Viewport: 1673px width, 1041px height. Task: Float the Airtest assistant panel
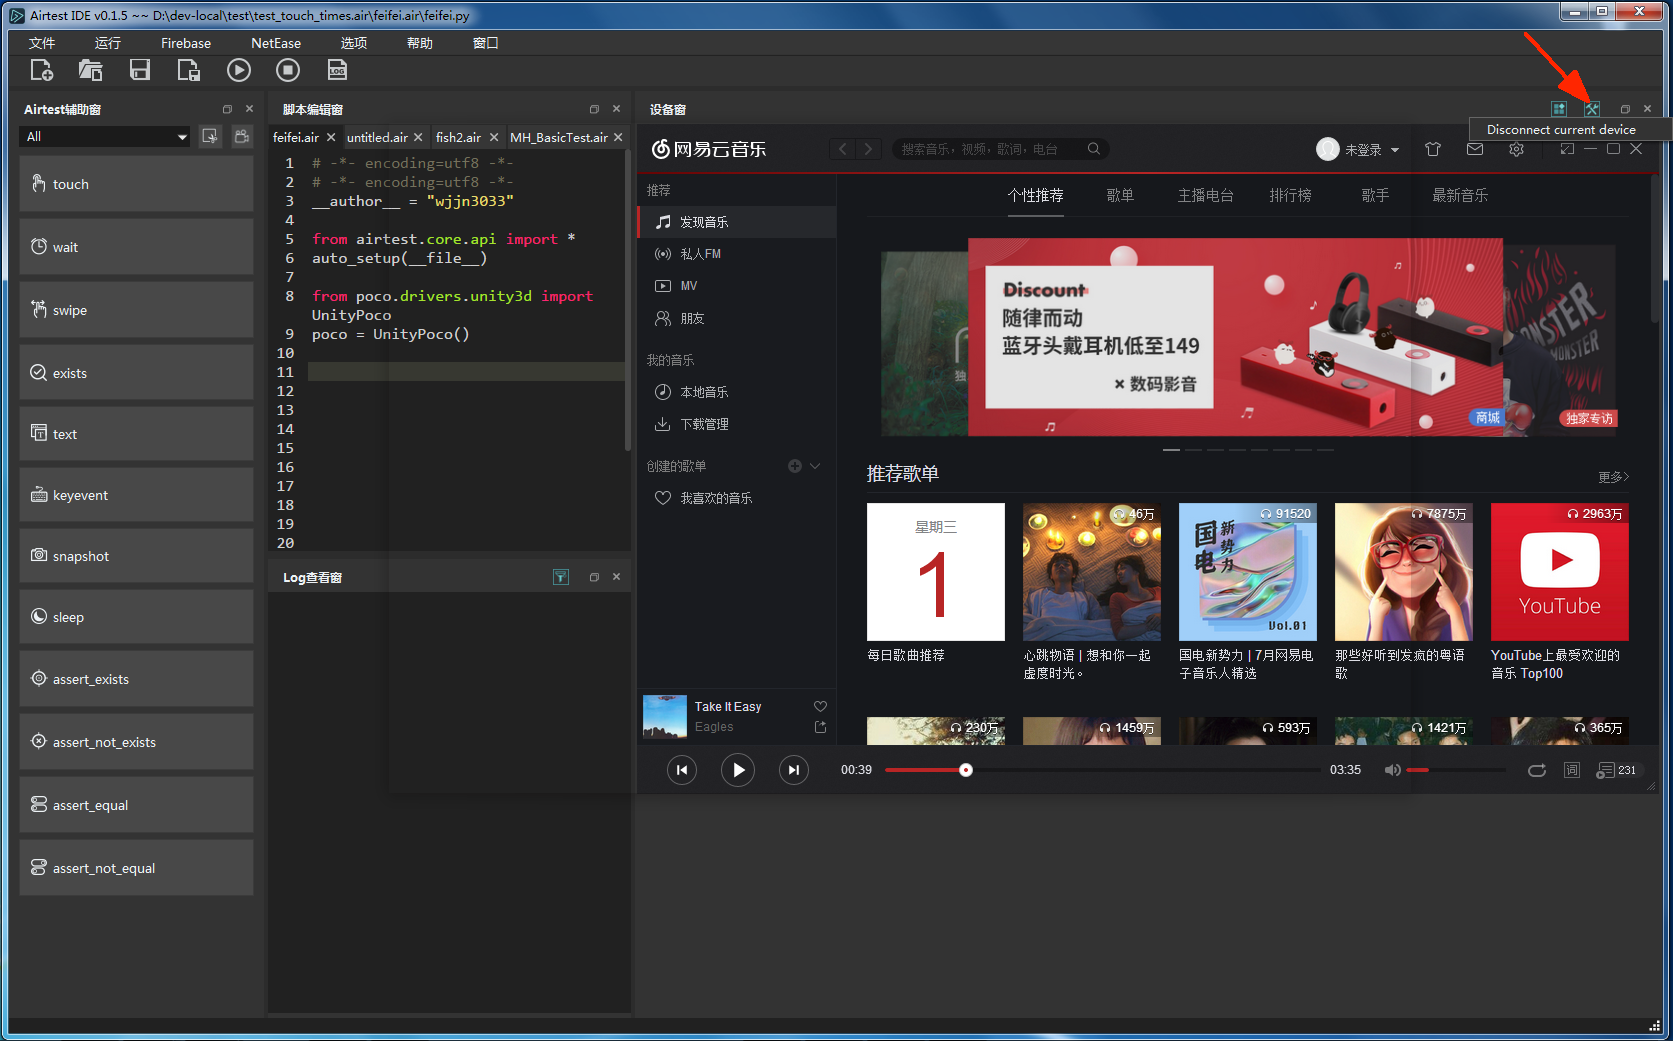(227, 109)
